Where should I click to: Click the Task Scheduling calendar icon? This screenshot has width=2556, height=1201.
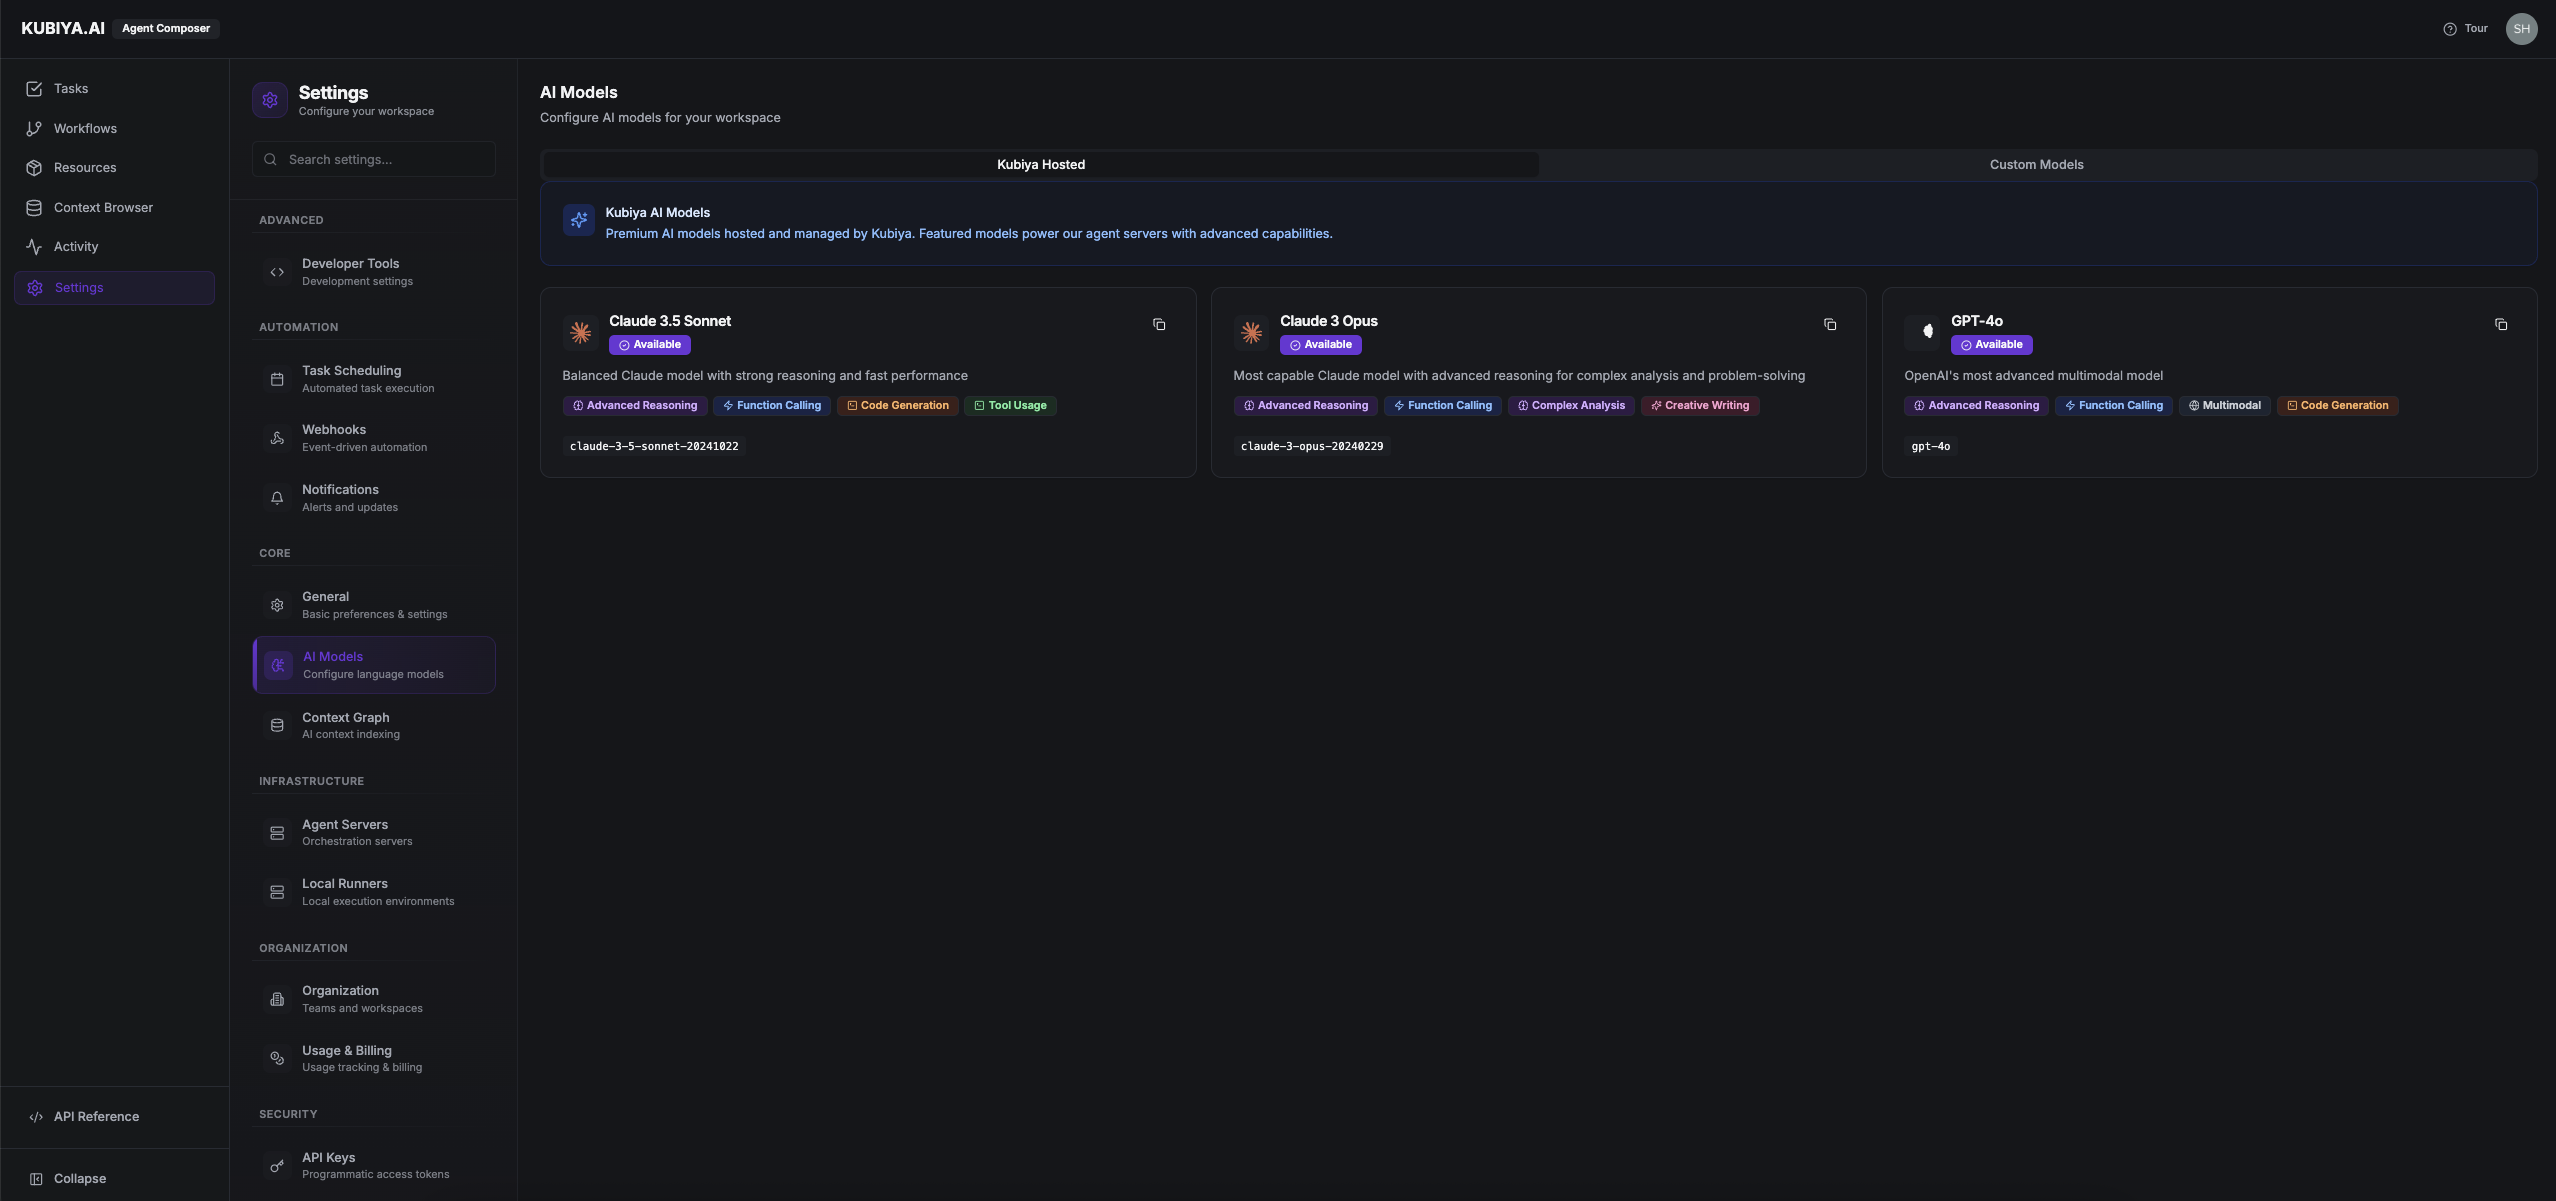(277, 379)
